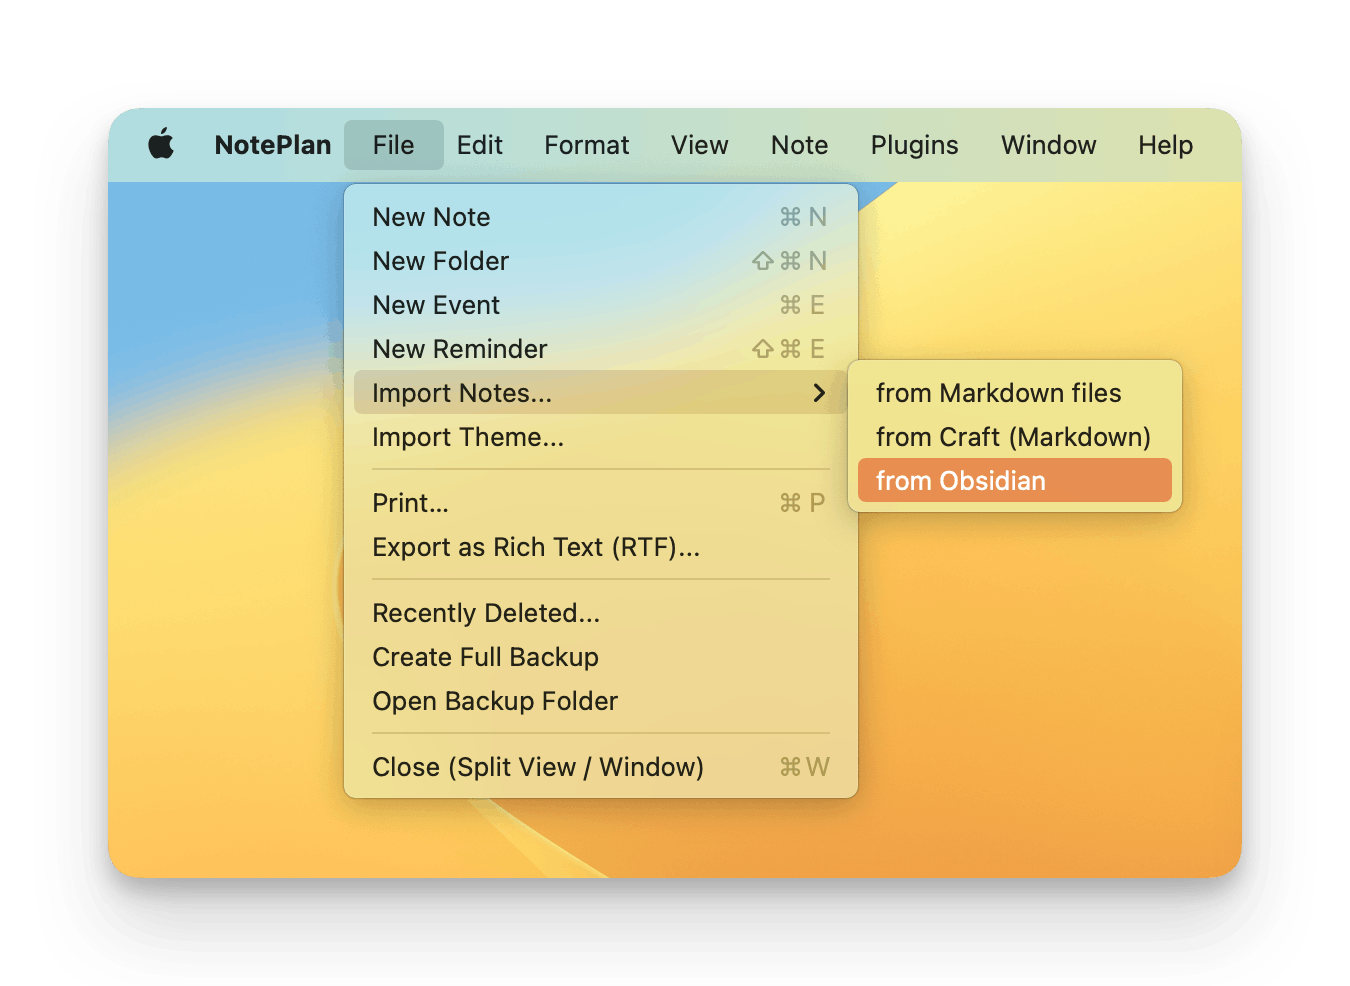Choose Open Backup Folder
Screen dimensions: 1350x986
601,701
